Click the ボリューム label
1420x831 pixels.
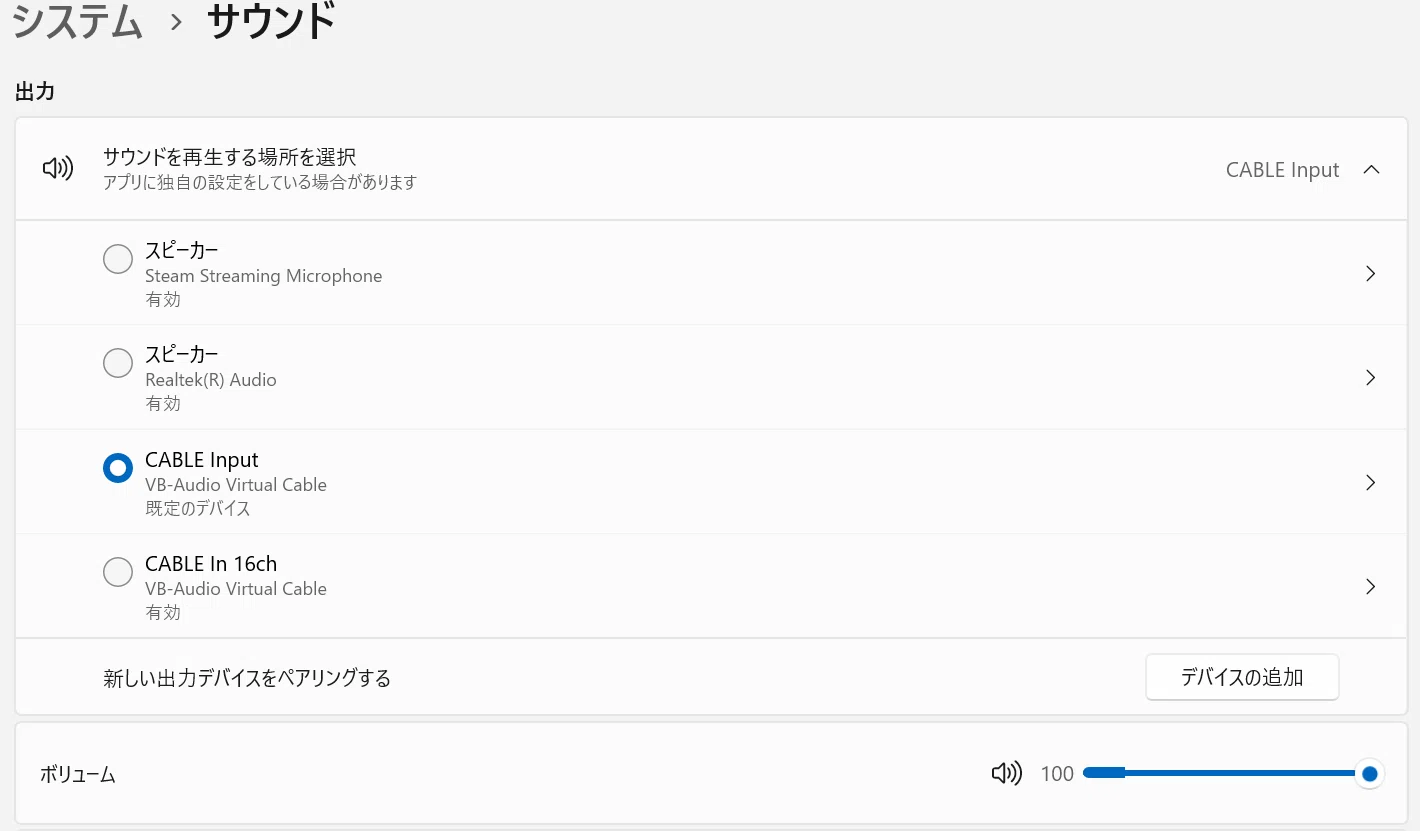click(x=78, y=774)
